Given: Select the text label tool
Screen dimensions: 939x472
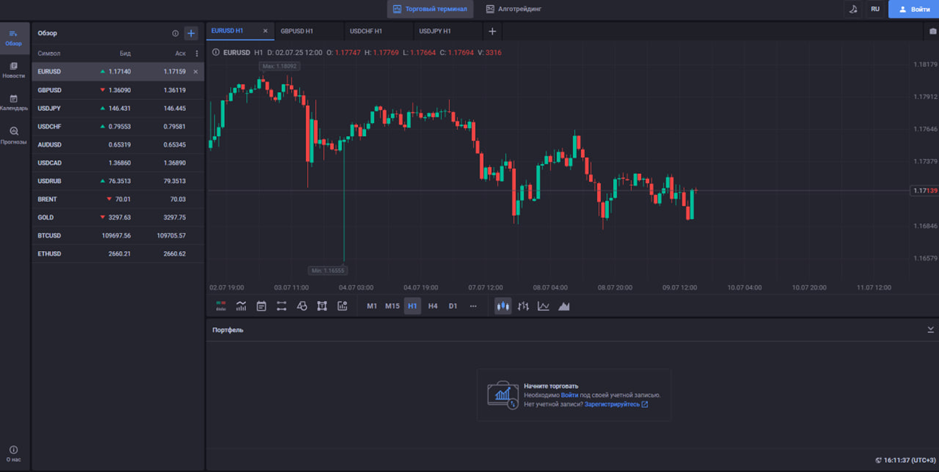Looking at the screenshot, I should 322,306.
